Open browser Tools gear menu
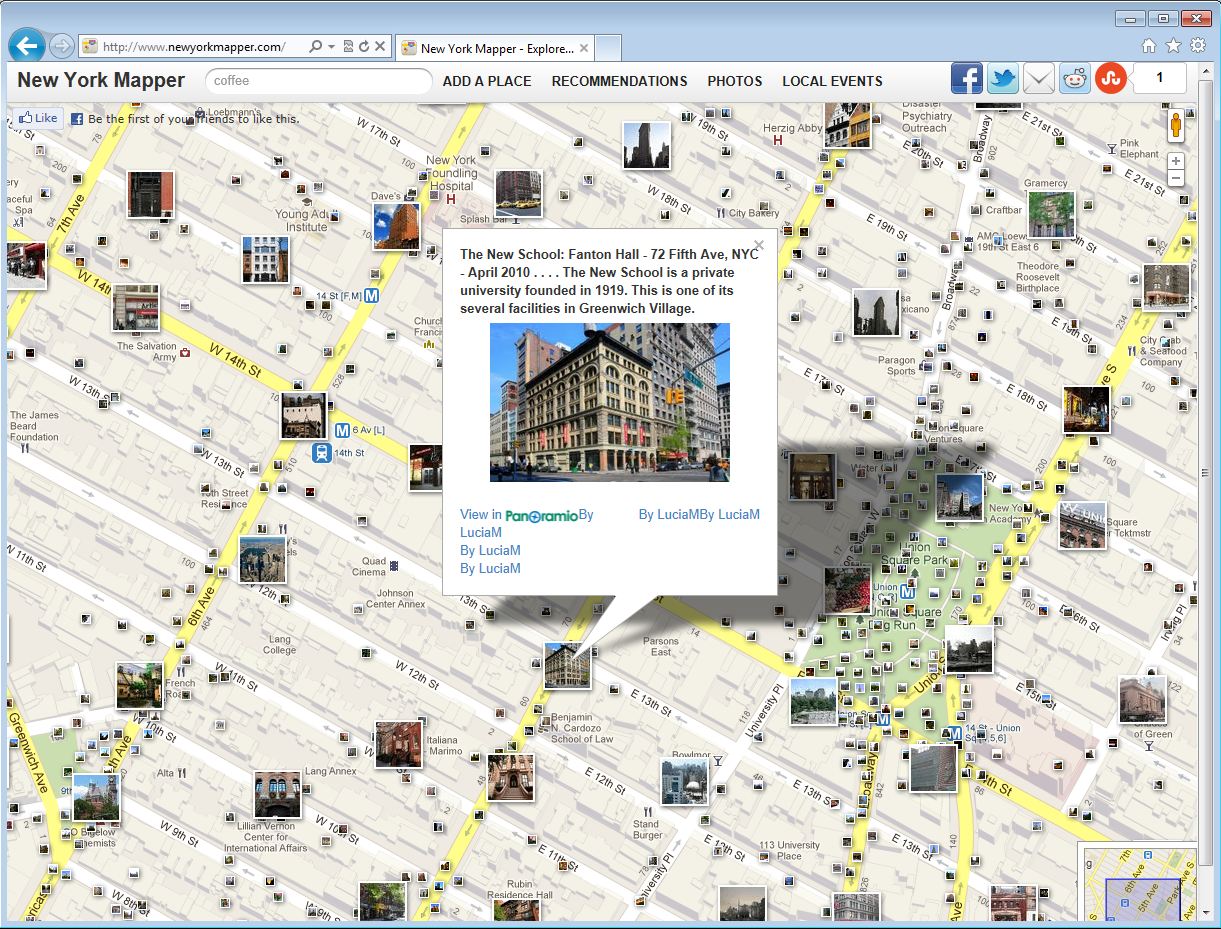The image size is (1221, 929). (1198, 46)
